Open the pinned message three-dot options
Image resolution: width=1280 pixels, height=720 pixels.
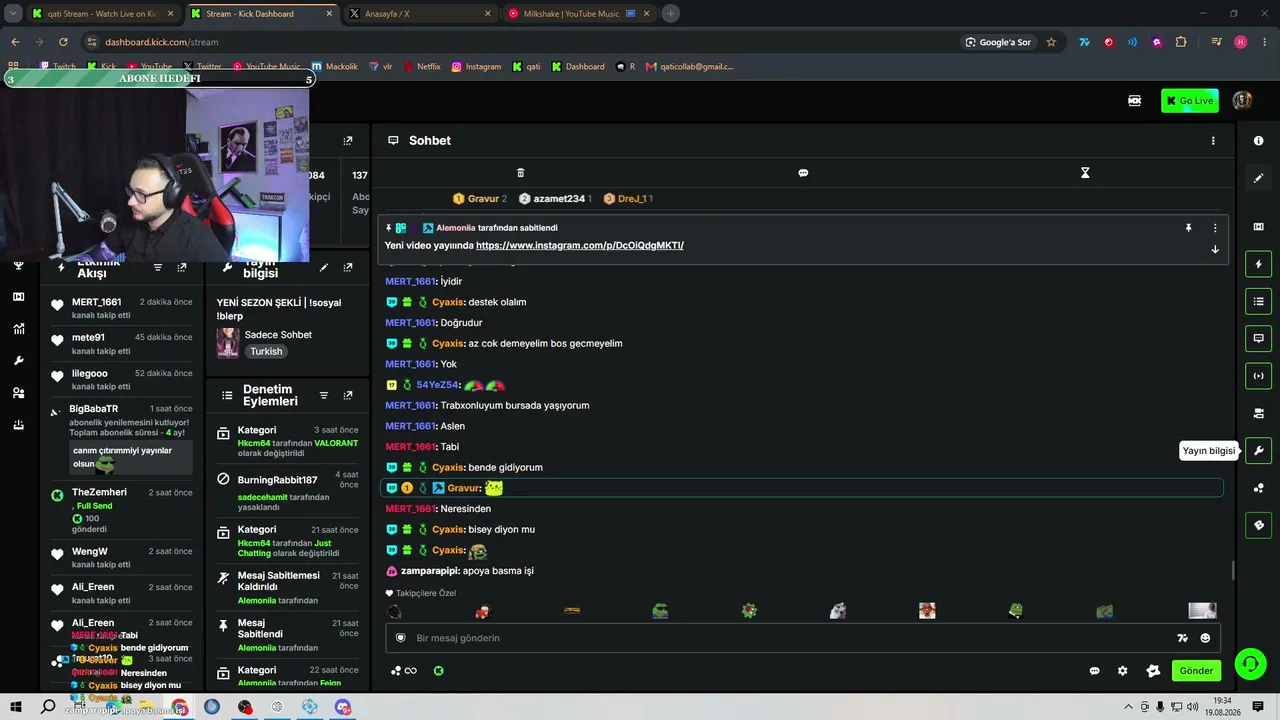tap(1215, 228)
